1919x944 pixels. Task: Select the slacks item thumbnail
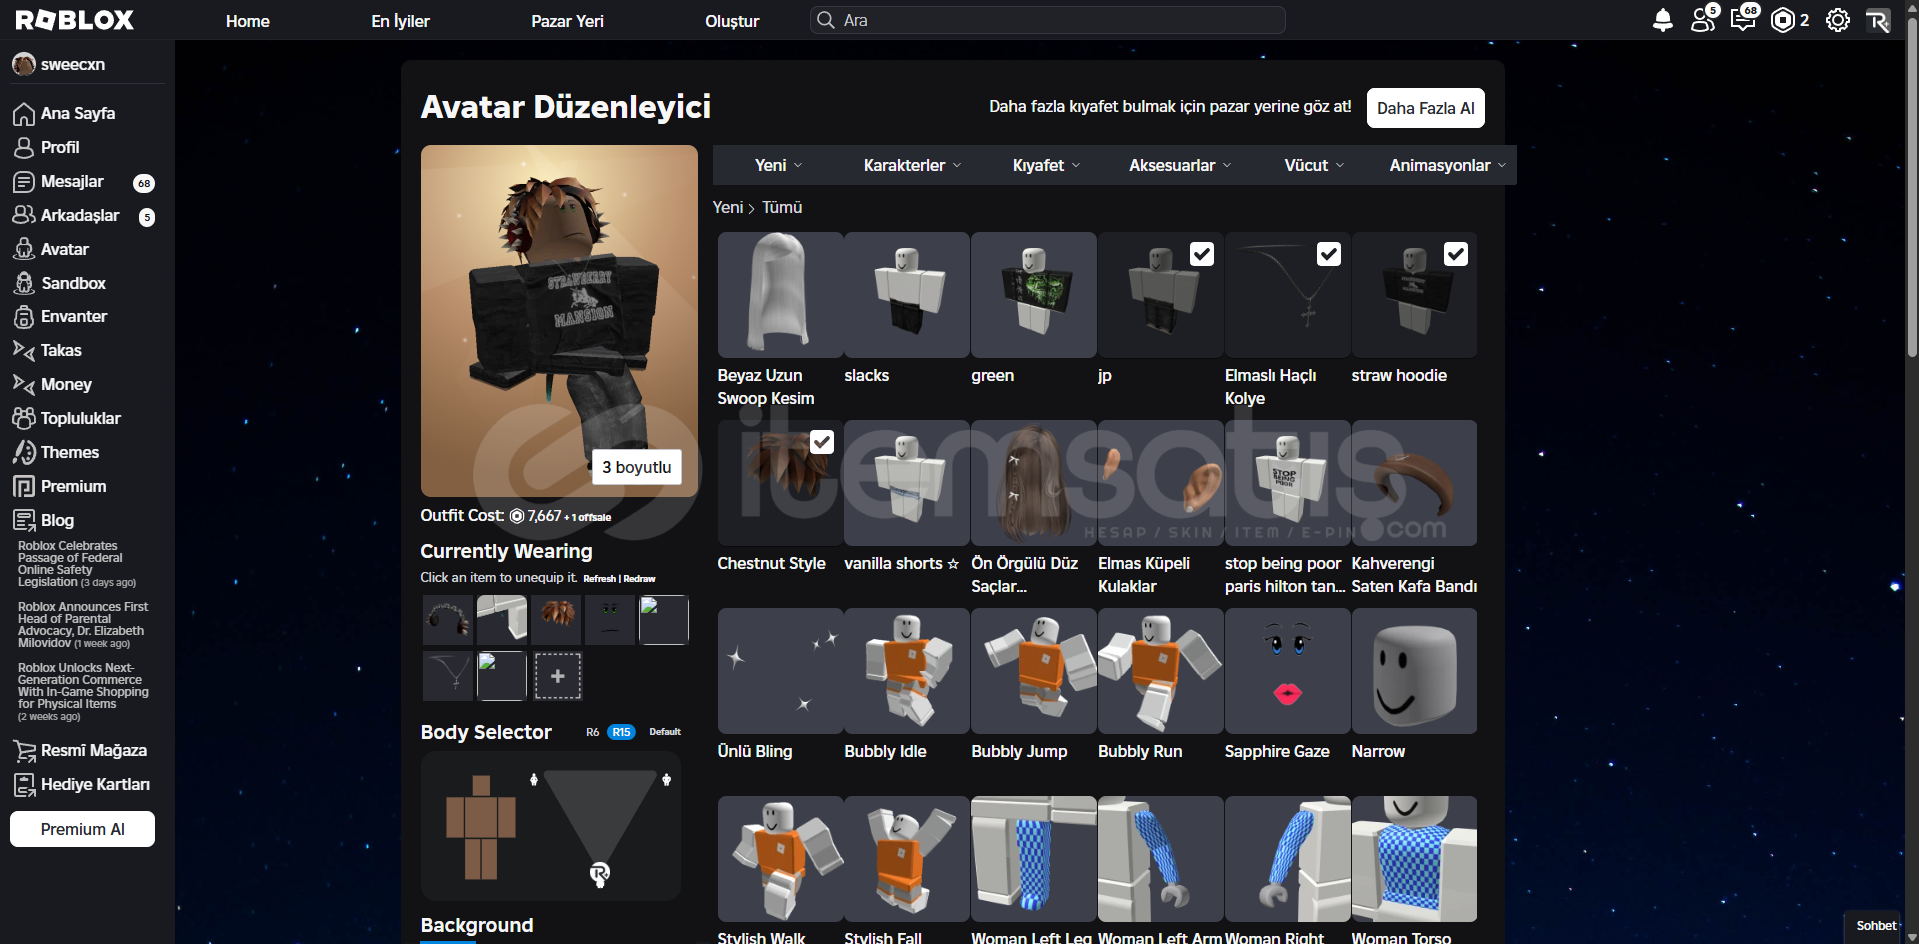click(x=907, y=295)
